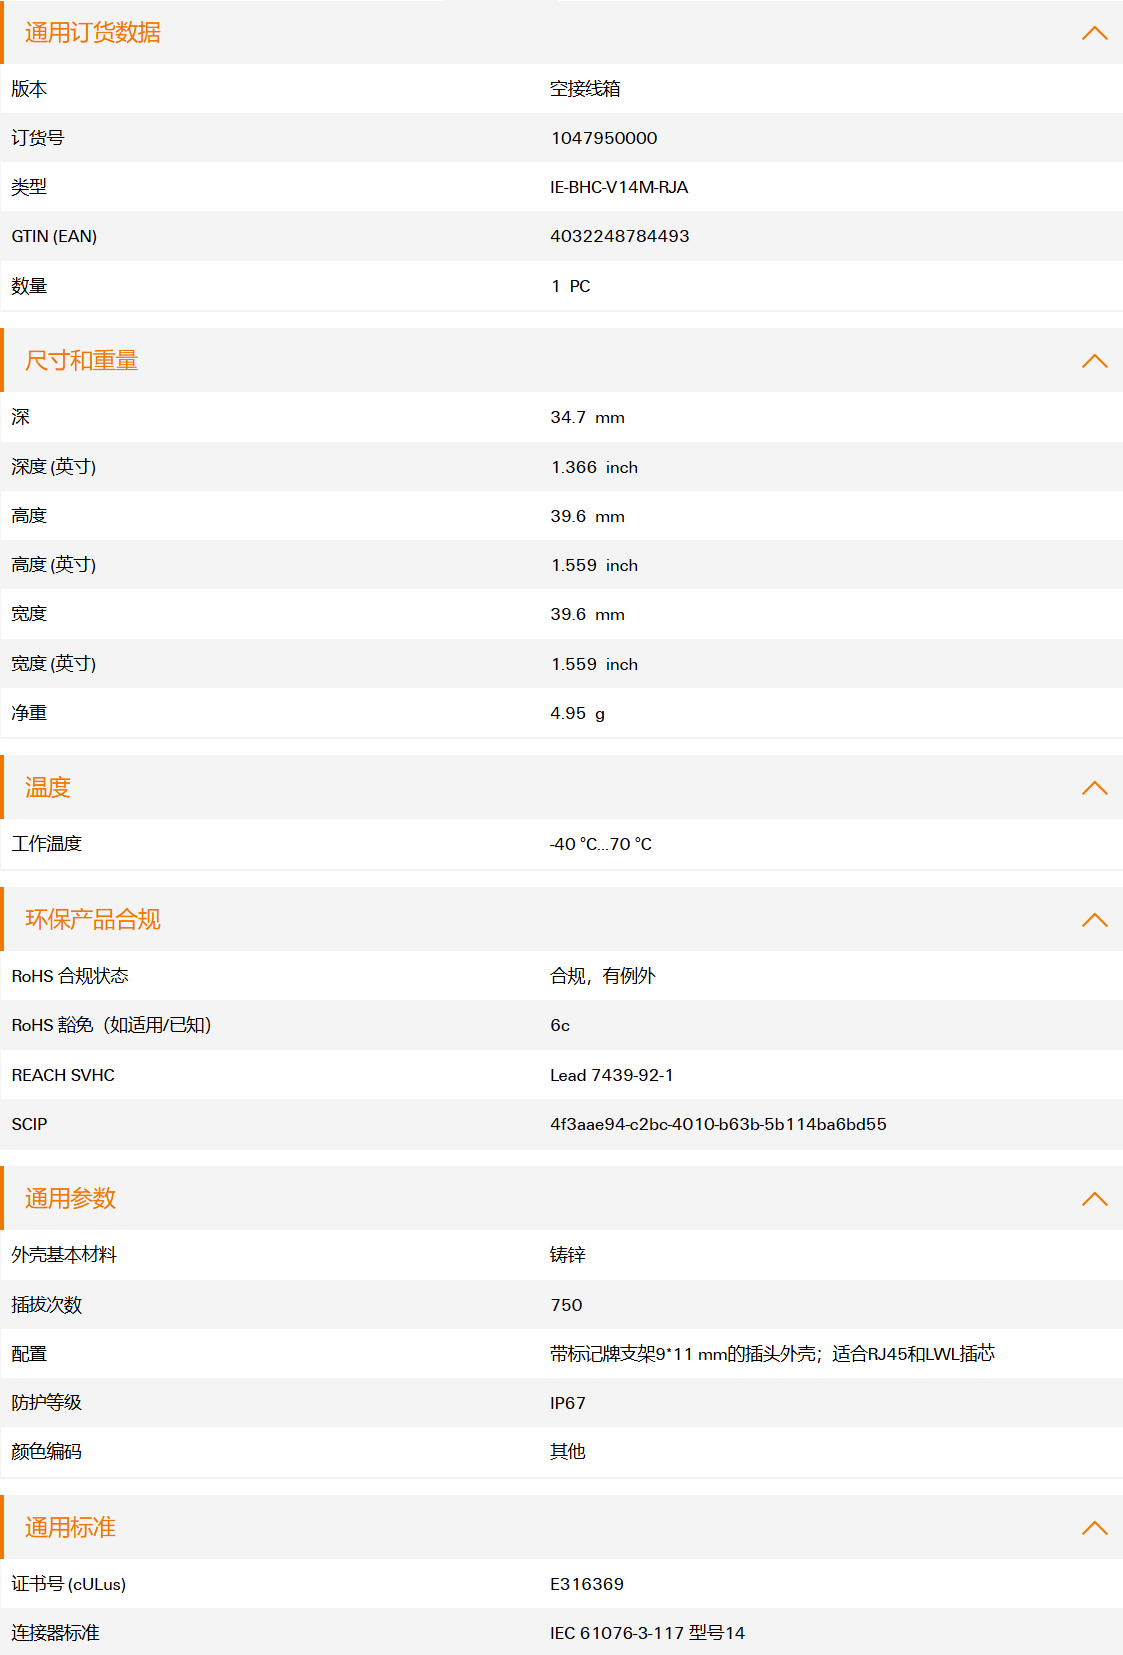This screenshot has width=1123, height=1655.
Task: Click the SCIP row label
Action: point(29,1124)
